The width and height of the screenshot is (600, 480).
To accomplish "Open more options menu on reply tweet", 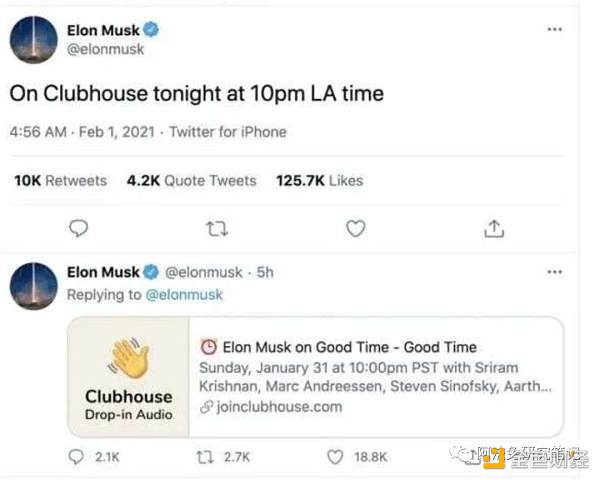I will [x=554, y=272].
